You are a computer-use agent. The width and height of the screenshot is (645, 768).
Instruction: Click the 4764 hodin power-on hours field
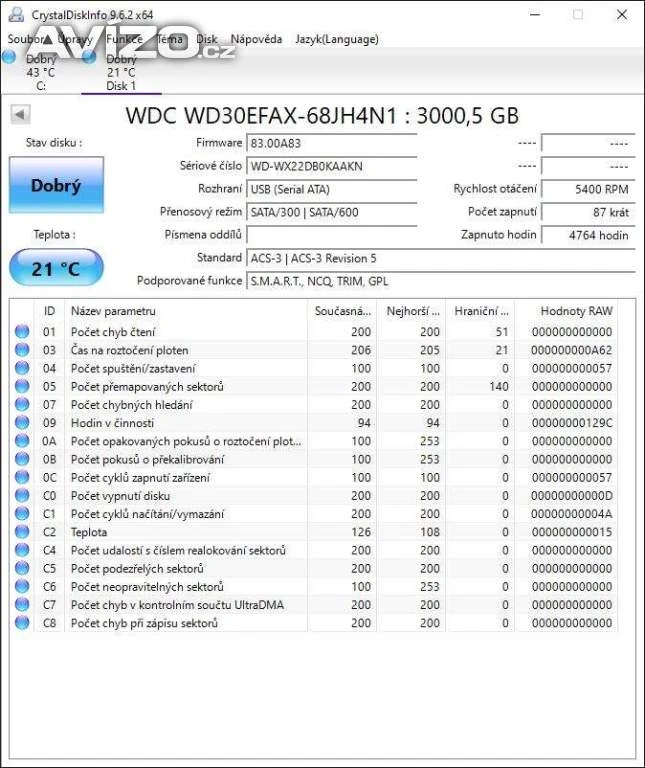(x=588, y=235)
